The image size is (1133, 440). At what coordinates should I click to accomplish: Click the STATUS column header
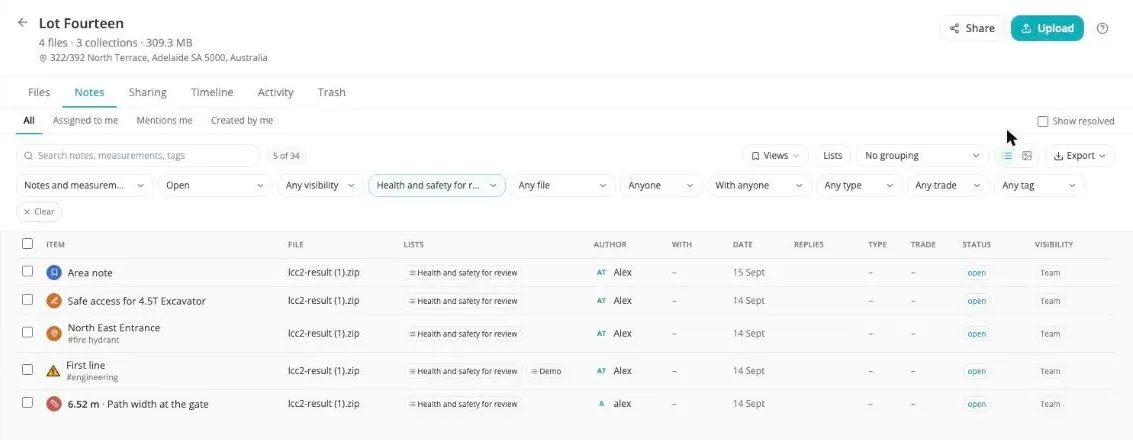click(x=976, y=245)
